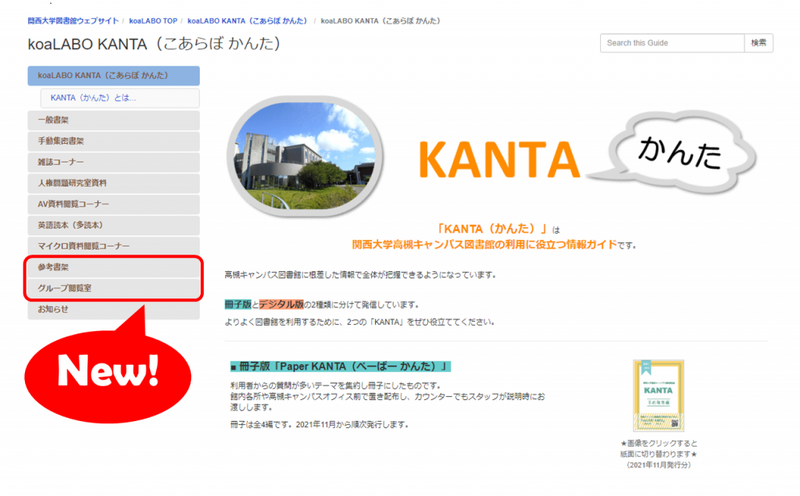Open the 参考書架 sidebar page
Viewport: 800px width, 496px height.
[x=53, y=268]
